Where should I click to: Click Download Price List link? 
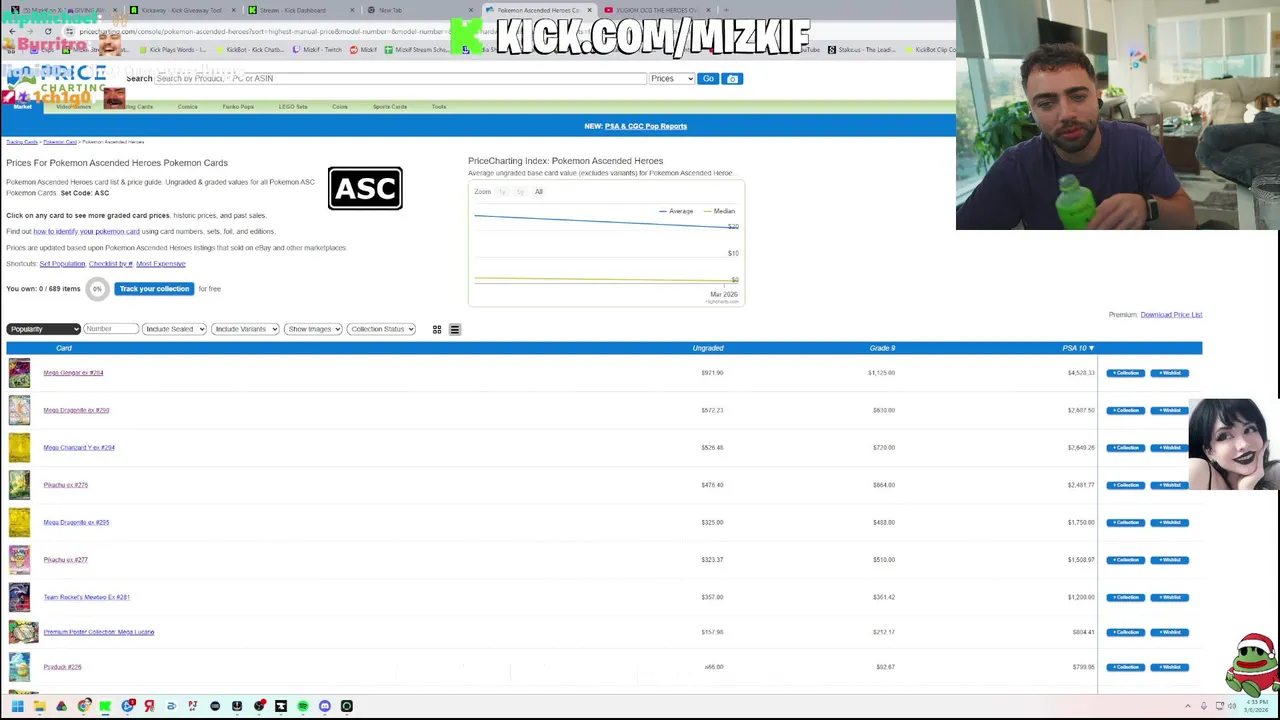1171,315
